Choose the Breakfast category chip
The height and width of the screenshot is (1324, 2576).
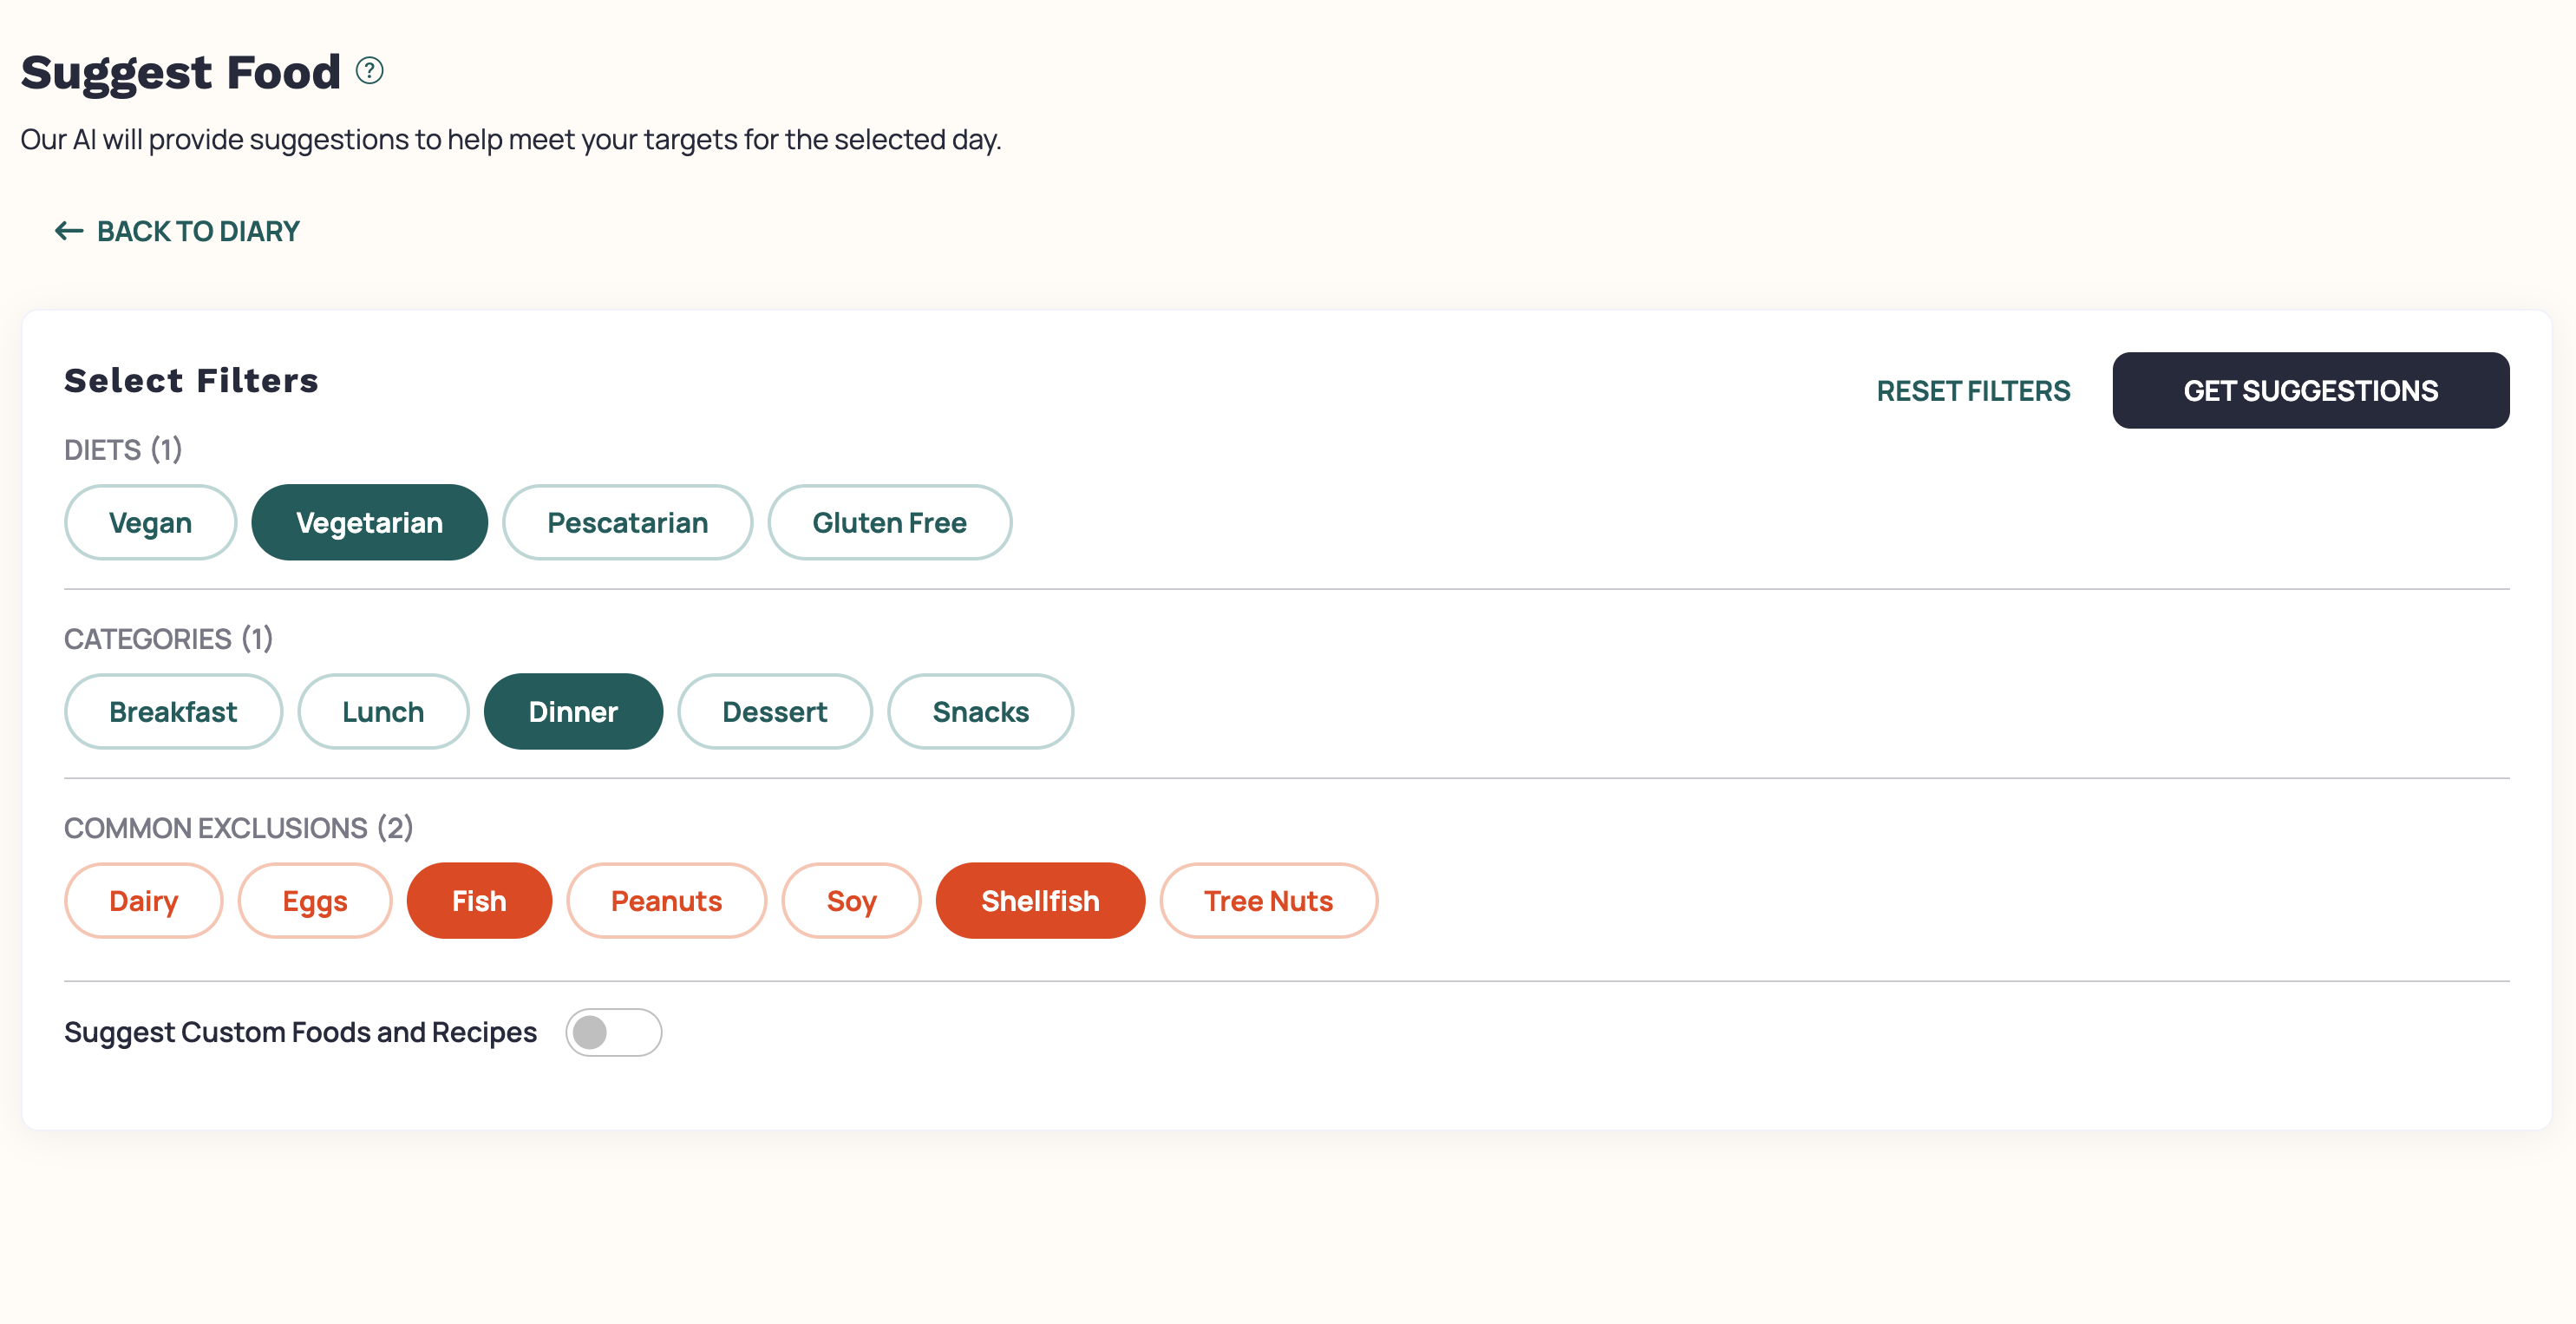173,712
